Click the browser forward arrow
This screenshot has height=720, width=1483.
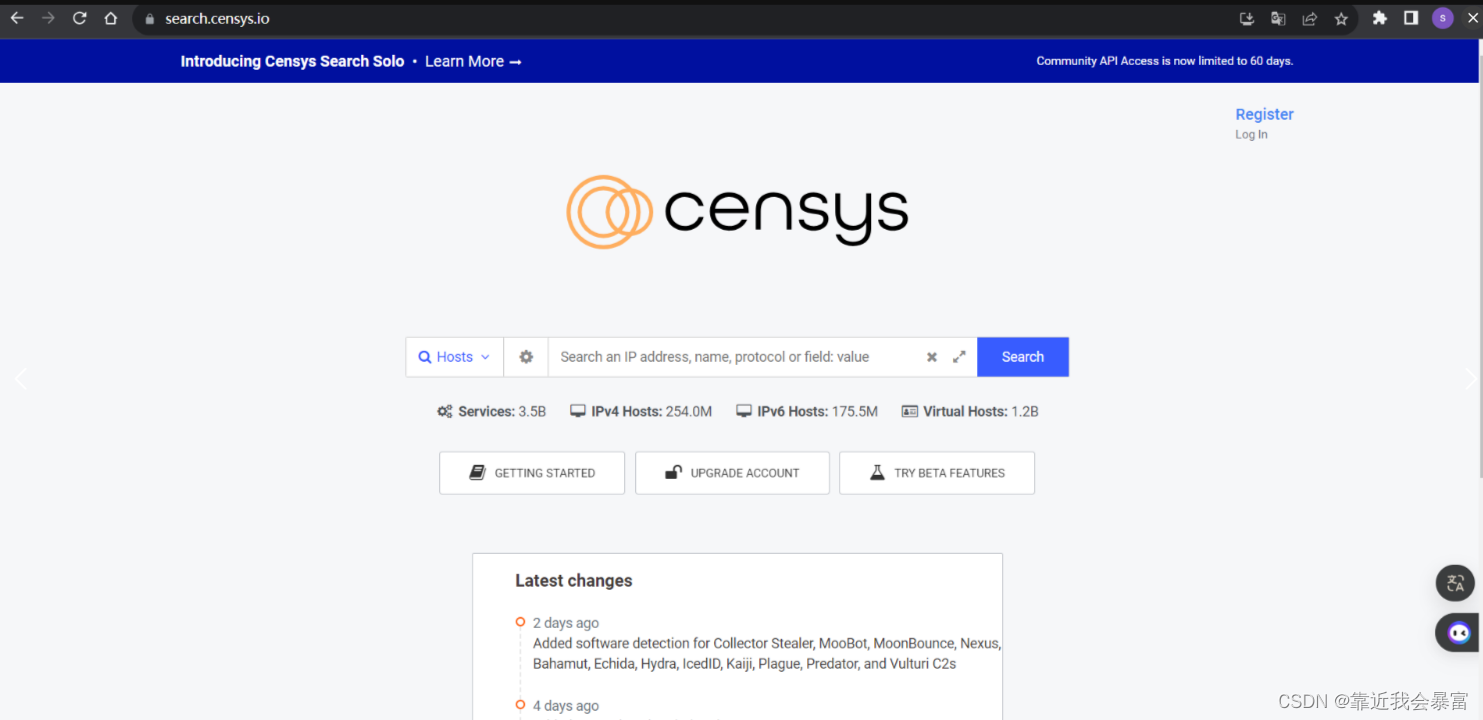(48, 18)
